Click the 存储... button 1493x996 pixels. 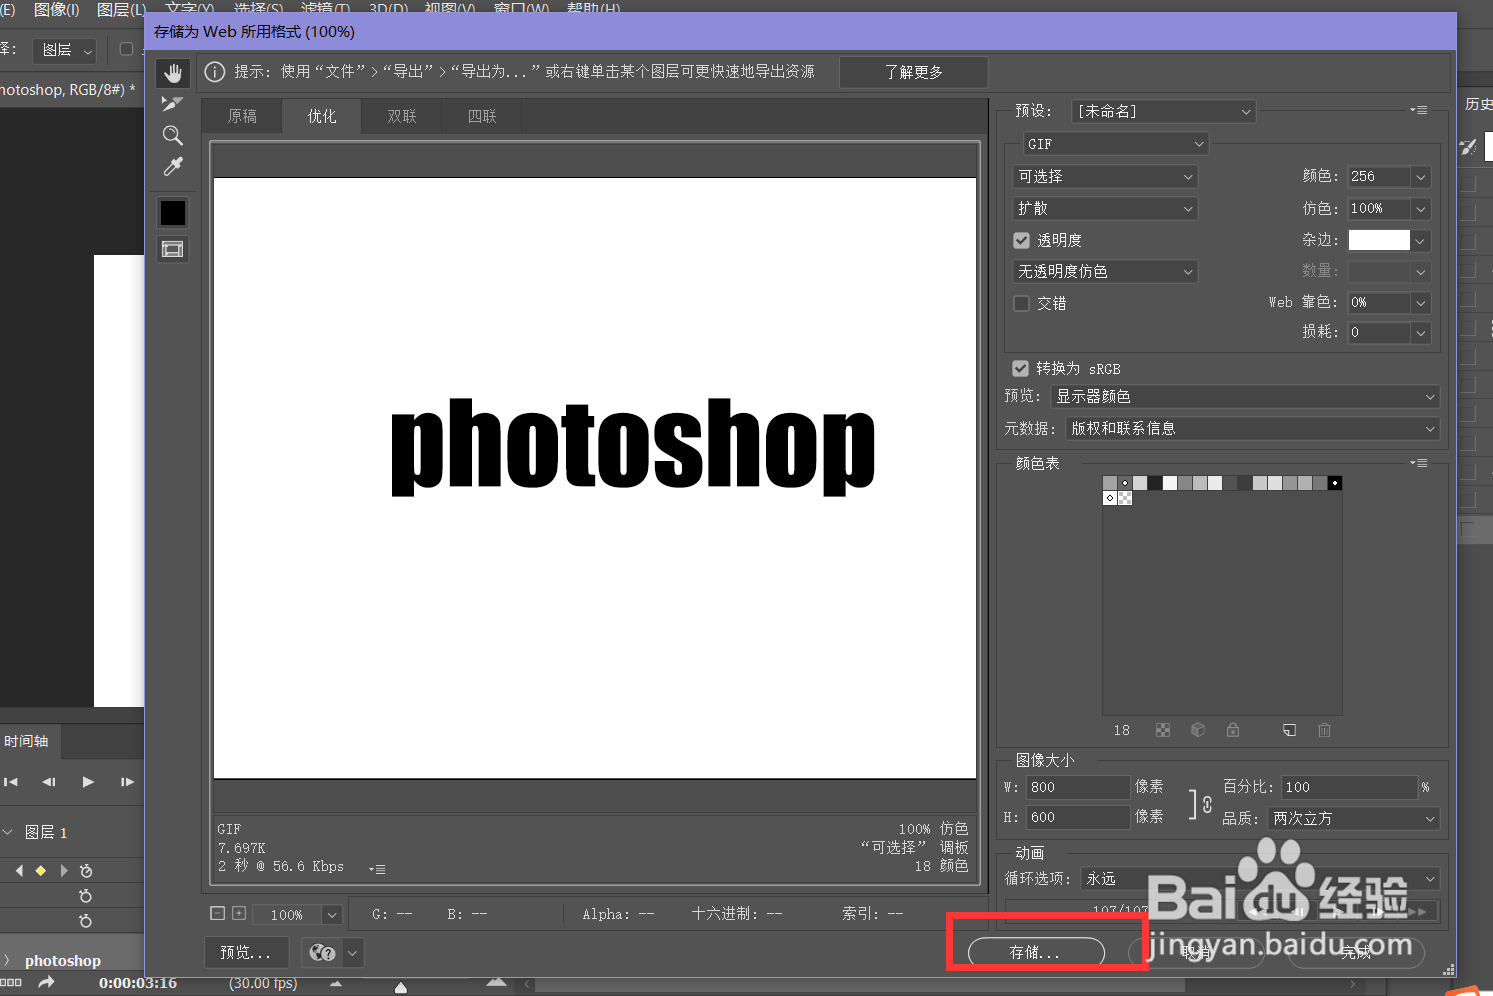1036,952
